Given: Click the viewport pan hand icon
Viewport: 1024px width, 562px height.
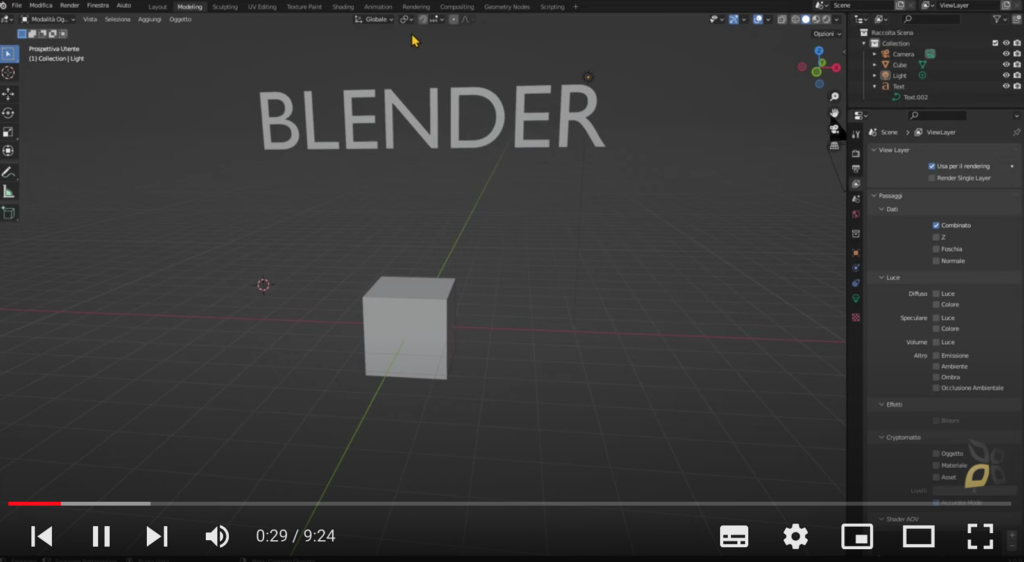Looking at the screenshot, I should pos(834,114).
